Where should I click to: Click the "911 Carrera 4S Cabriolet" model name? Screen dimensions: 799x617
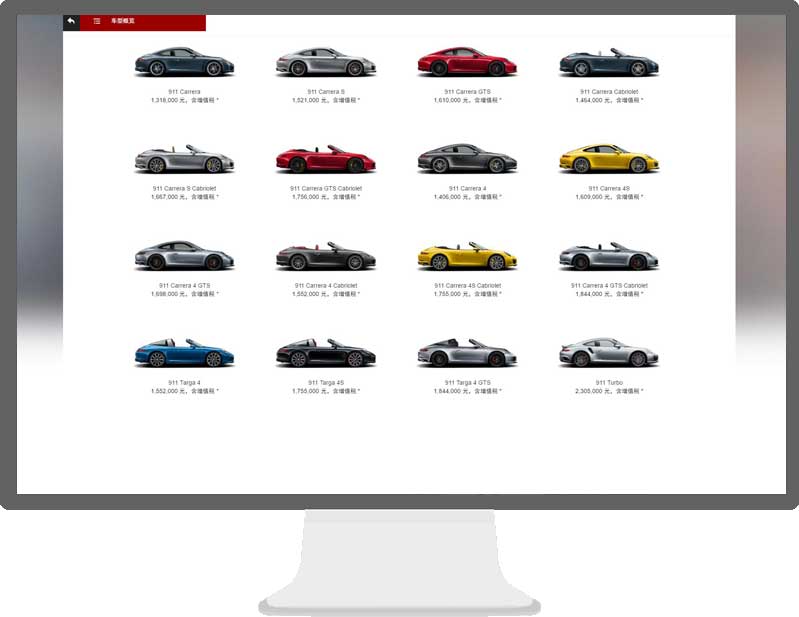467,286
